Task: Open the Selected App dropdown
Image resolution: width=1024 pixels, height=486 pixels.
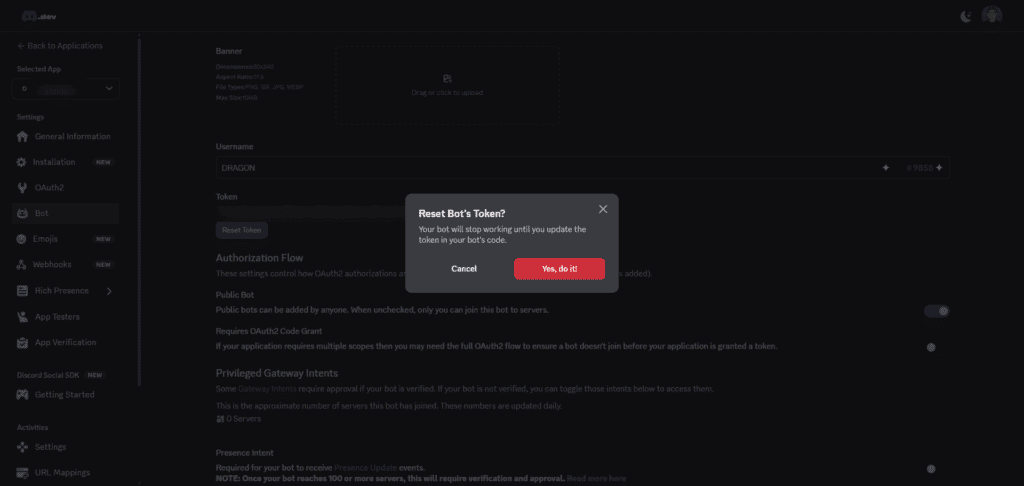Action: tap(65, 88)
